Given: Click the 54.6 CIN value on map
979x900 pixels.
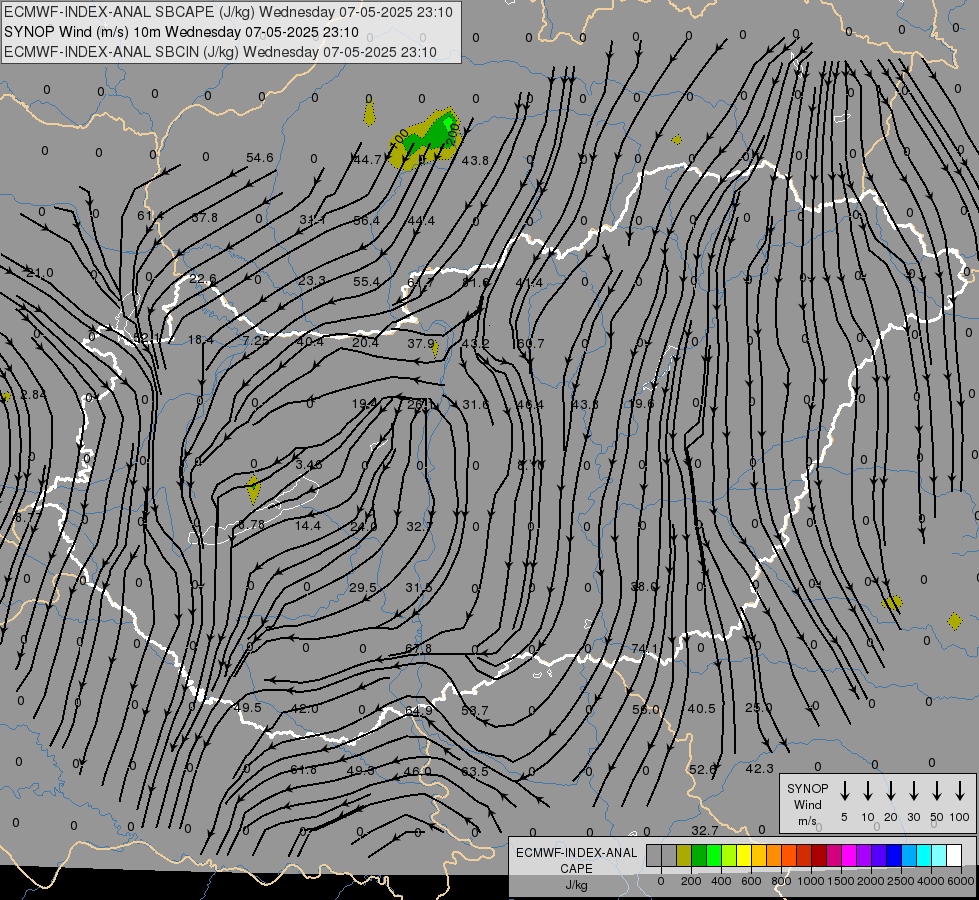Looking at the screenshot, I should [x=260, y=157].
